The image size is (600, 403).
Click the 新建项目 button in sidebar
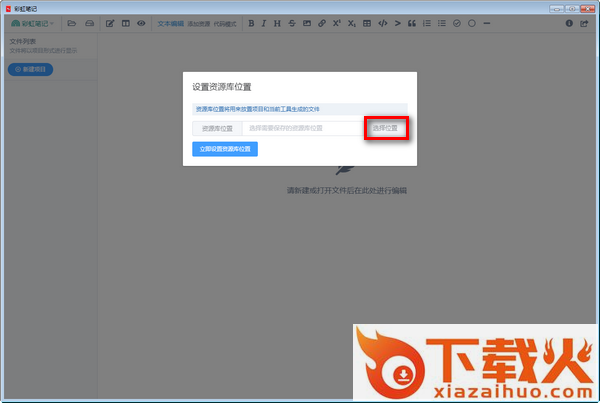click(32, 69)
